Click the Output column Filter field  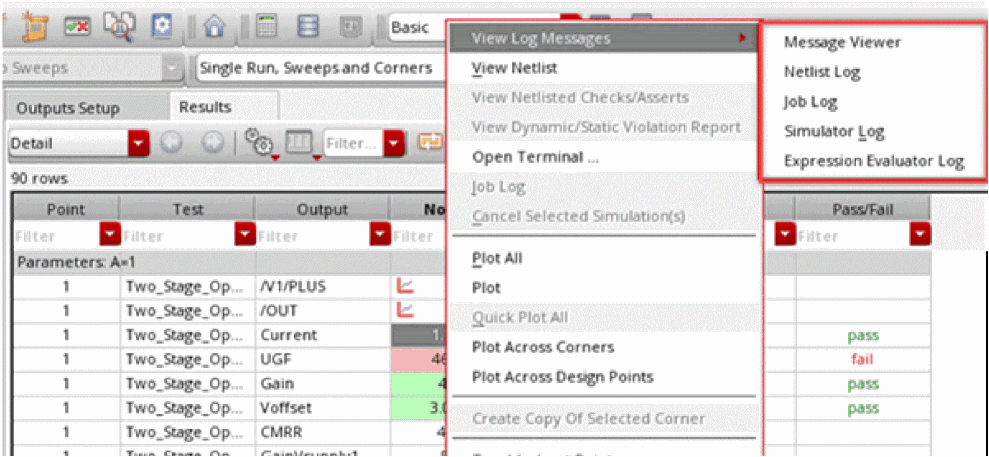tap(313, 237)
